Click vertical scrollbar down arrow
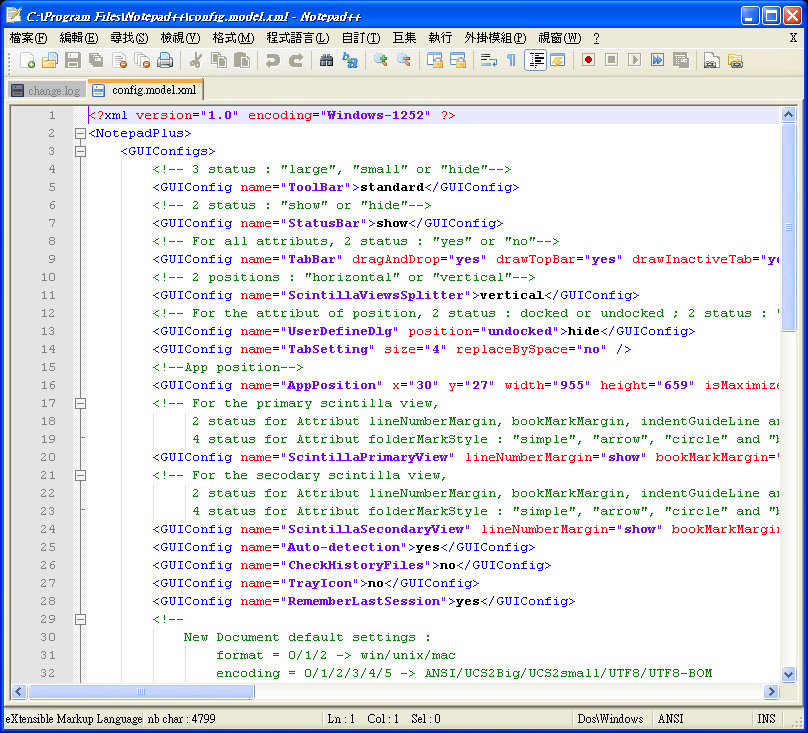This screenshot has height=733, width=808. (x=788, y=674)
